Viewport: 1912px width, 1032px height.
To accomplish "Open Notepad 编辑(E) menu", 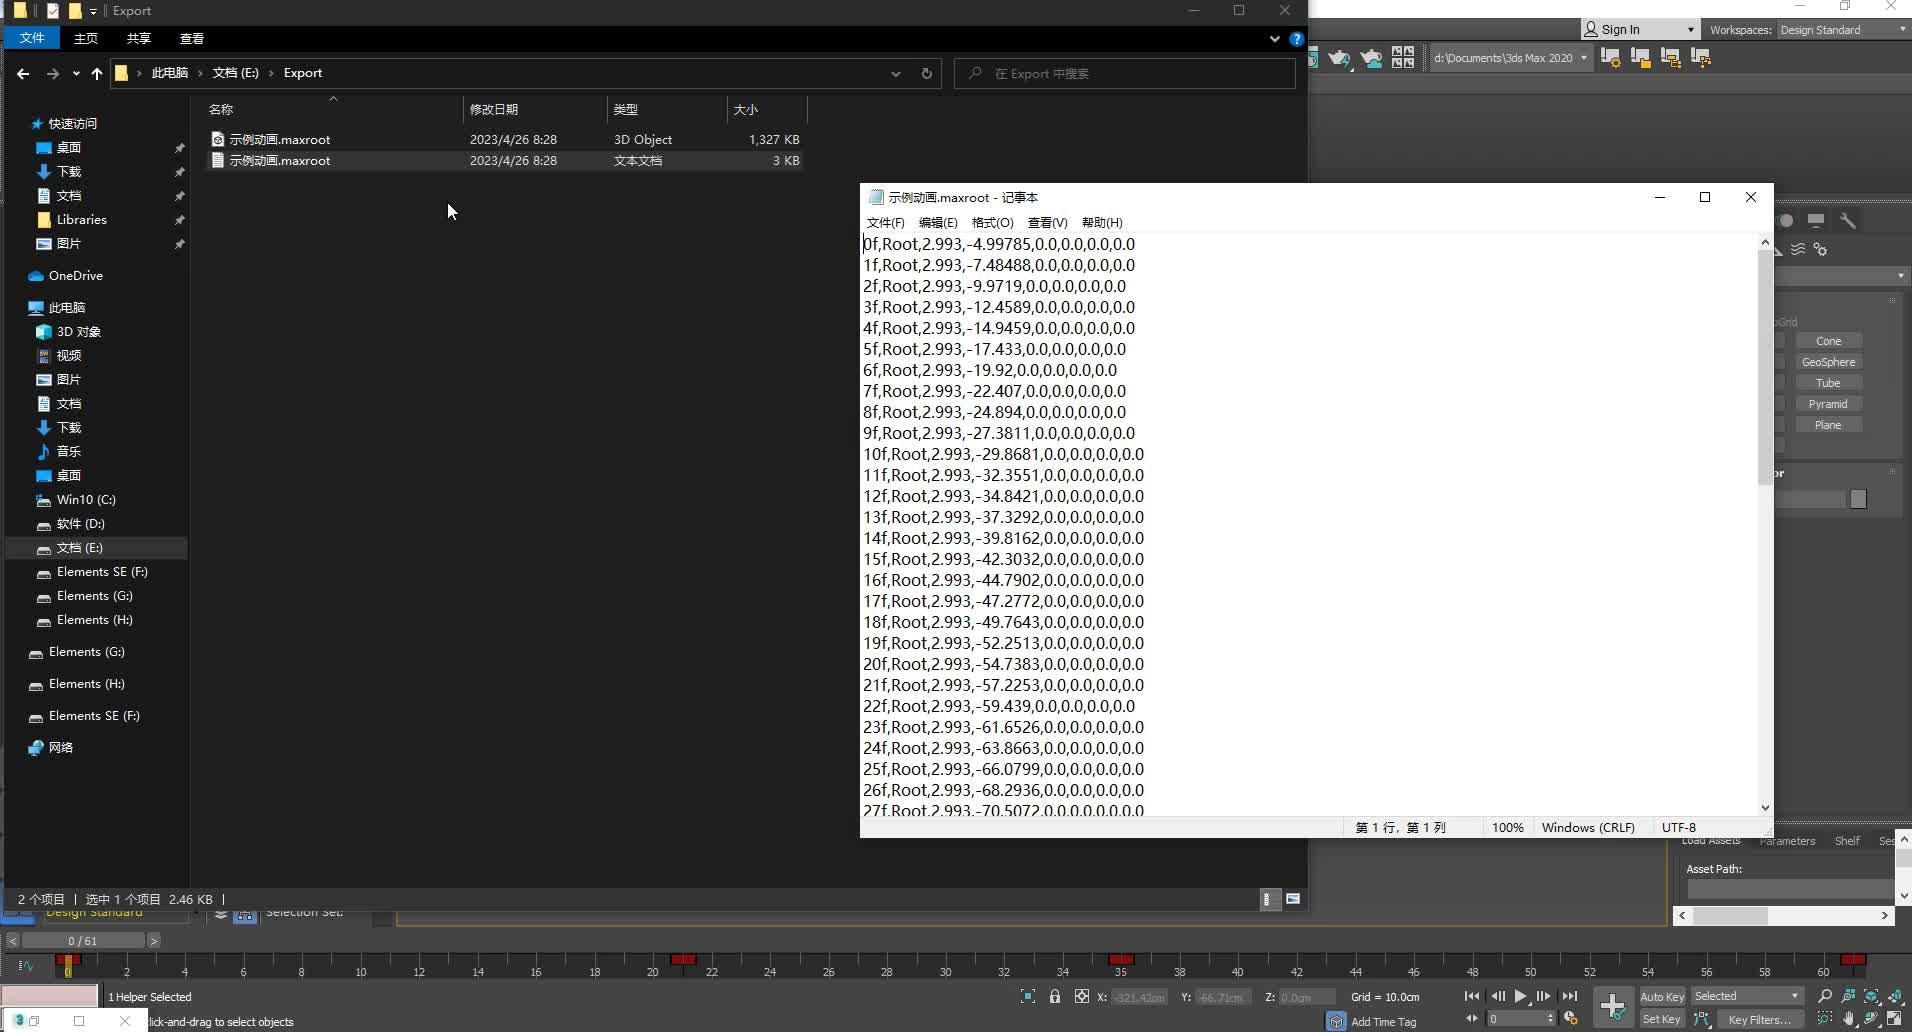I will pos(938,222).
